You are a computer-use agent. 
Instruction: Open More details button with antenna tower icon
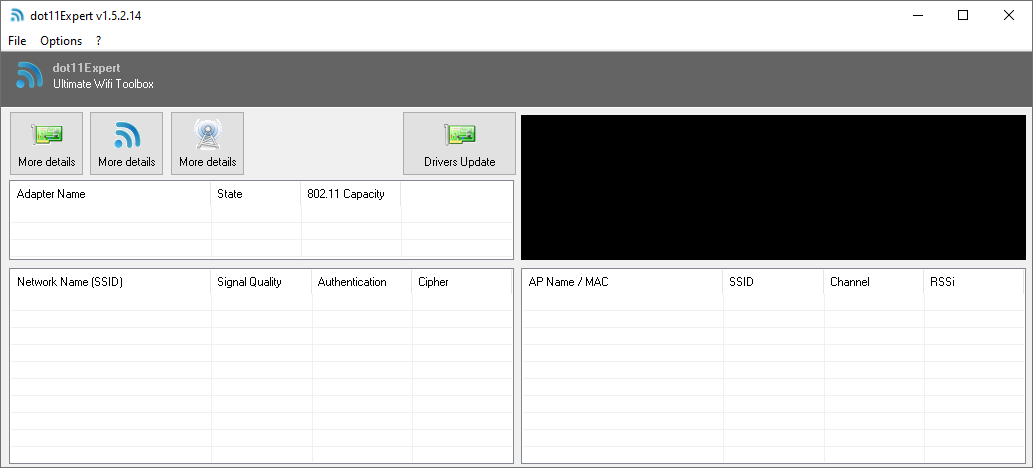tap(208, 144)
